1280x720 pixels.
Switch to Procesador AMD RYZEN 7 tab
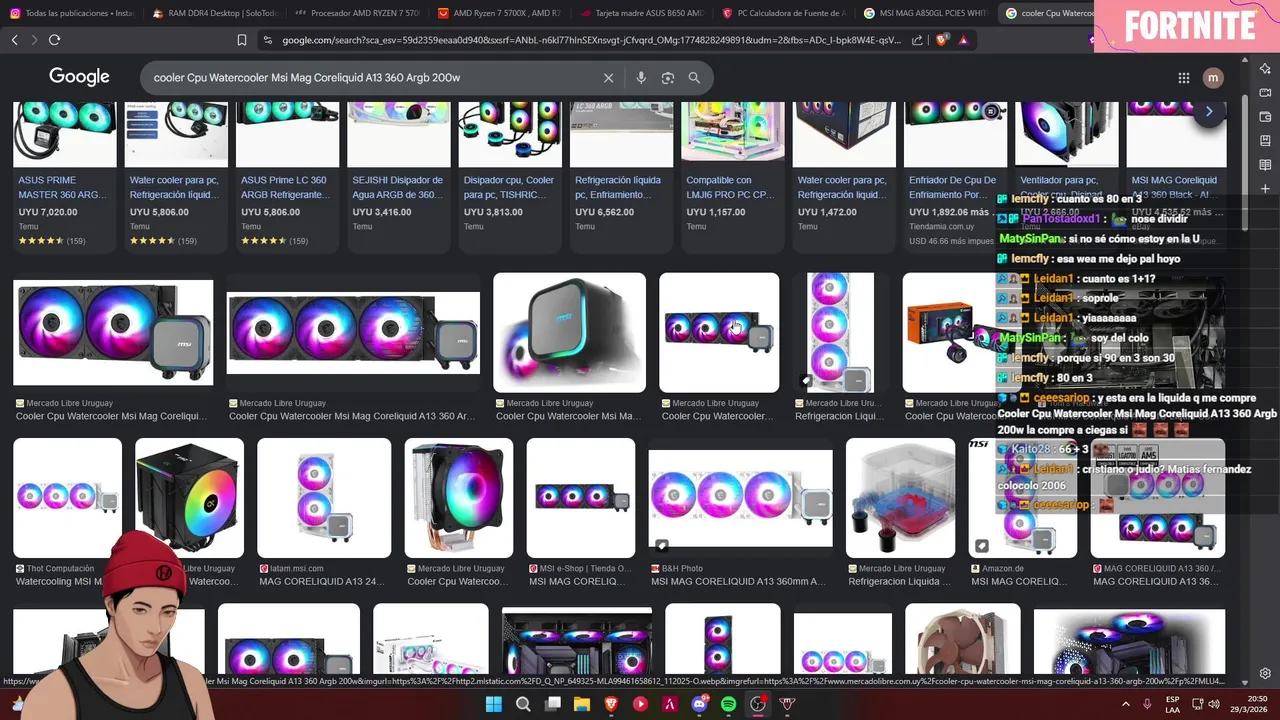[x=358, y=14]
